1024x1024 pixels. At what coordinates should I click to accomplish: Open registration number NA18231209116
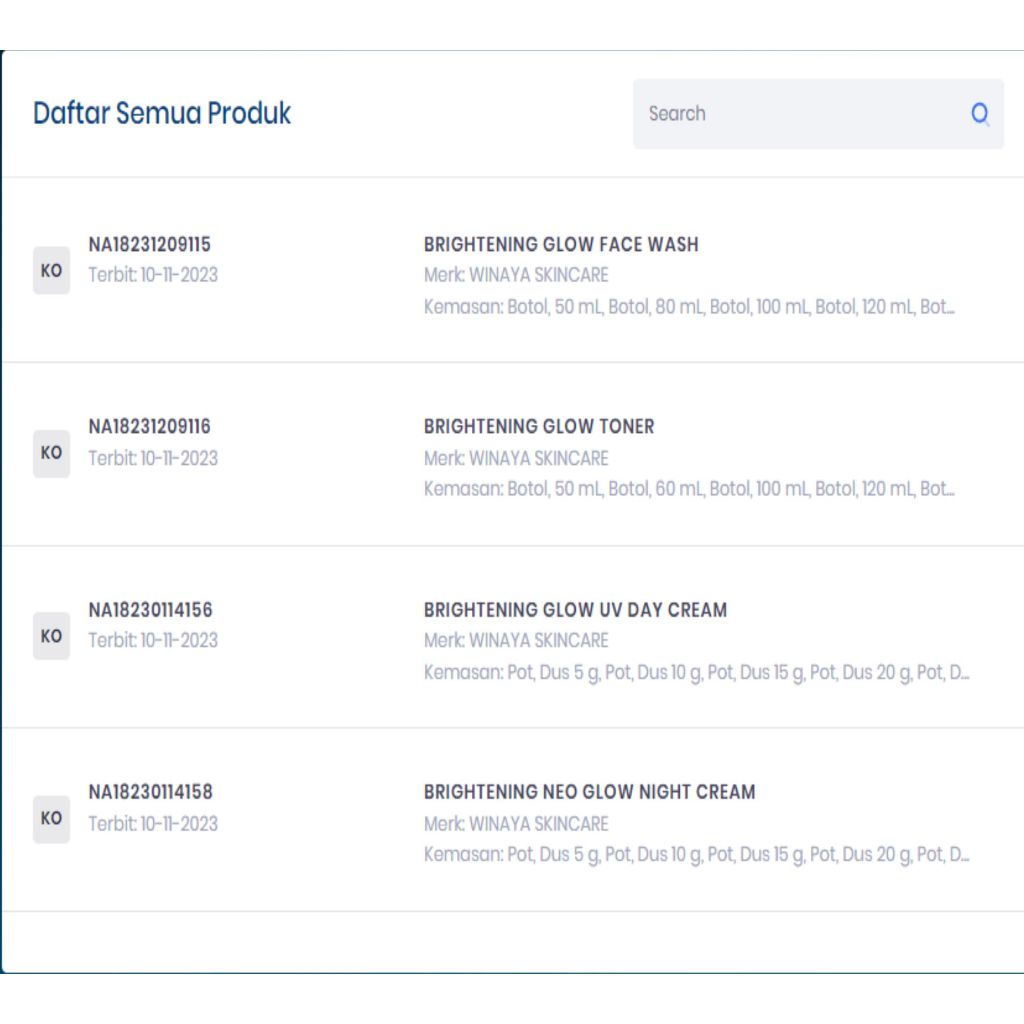click(x=150, y=426)
